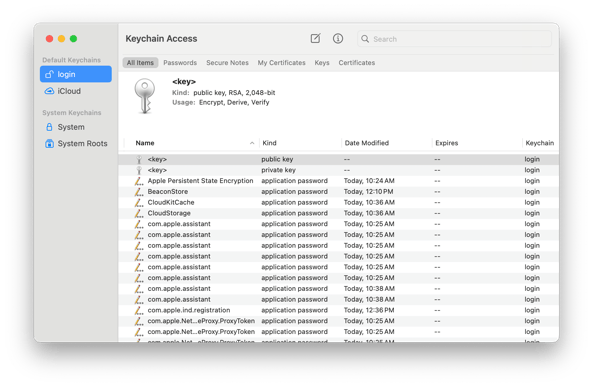Click the key icon on the private key row
The width and height of the screenshot is (593, 387).
[139, 170]
